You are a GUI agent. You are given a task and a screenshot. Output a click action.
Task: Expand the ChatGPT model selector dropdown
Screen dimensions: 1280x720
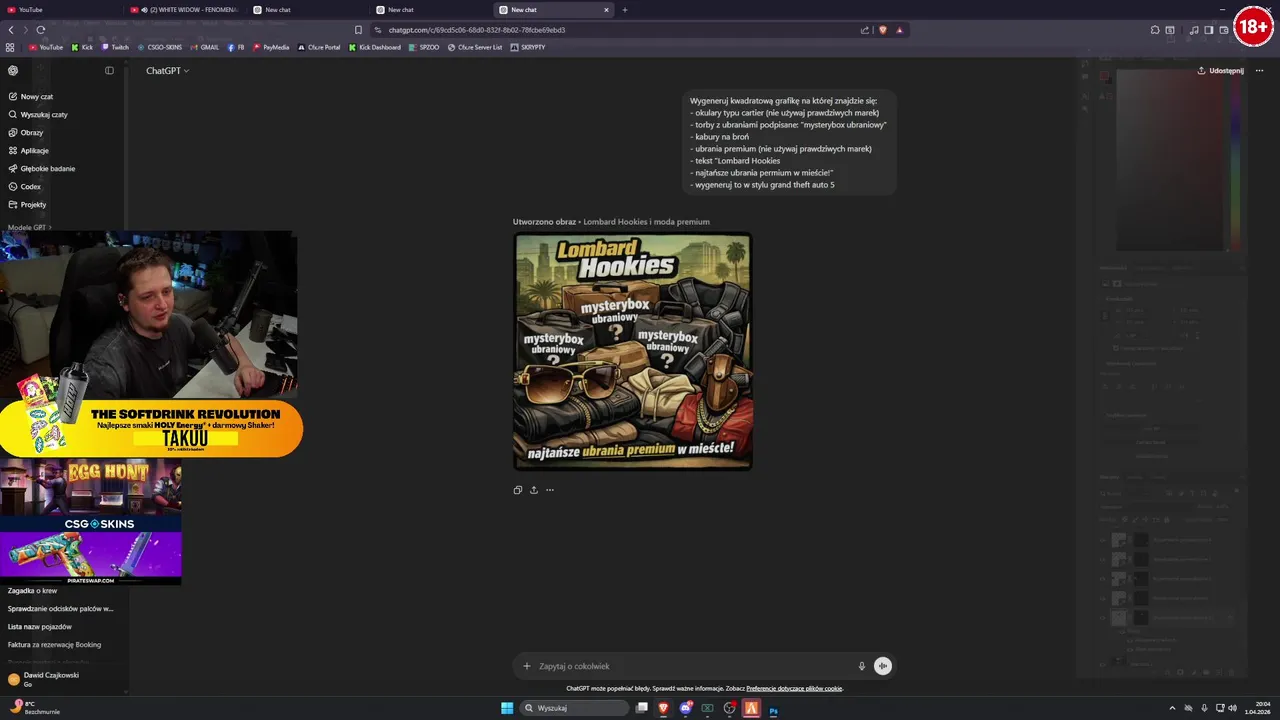(x=167, y=71)
